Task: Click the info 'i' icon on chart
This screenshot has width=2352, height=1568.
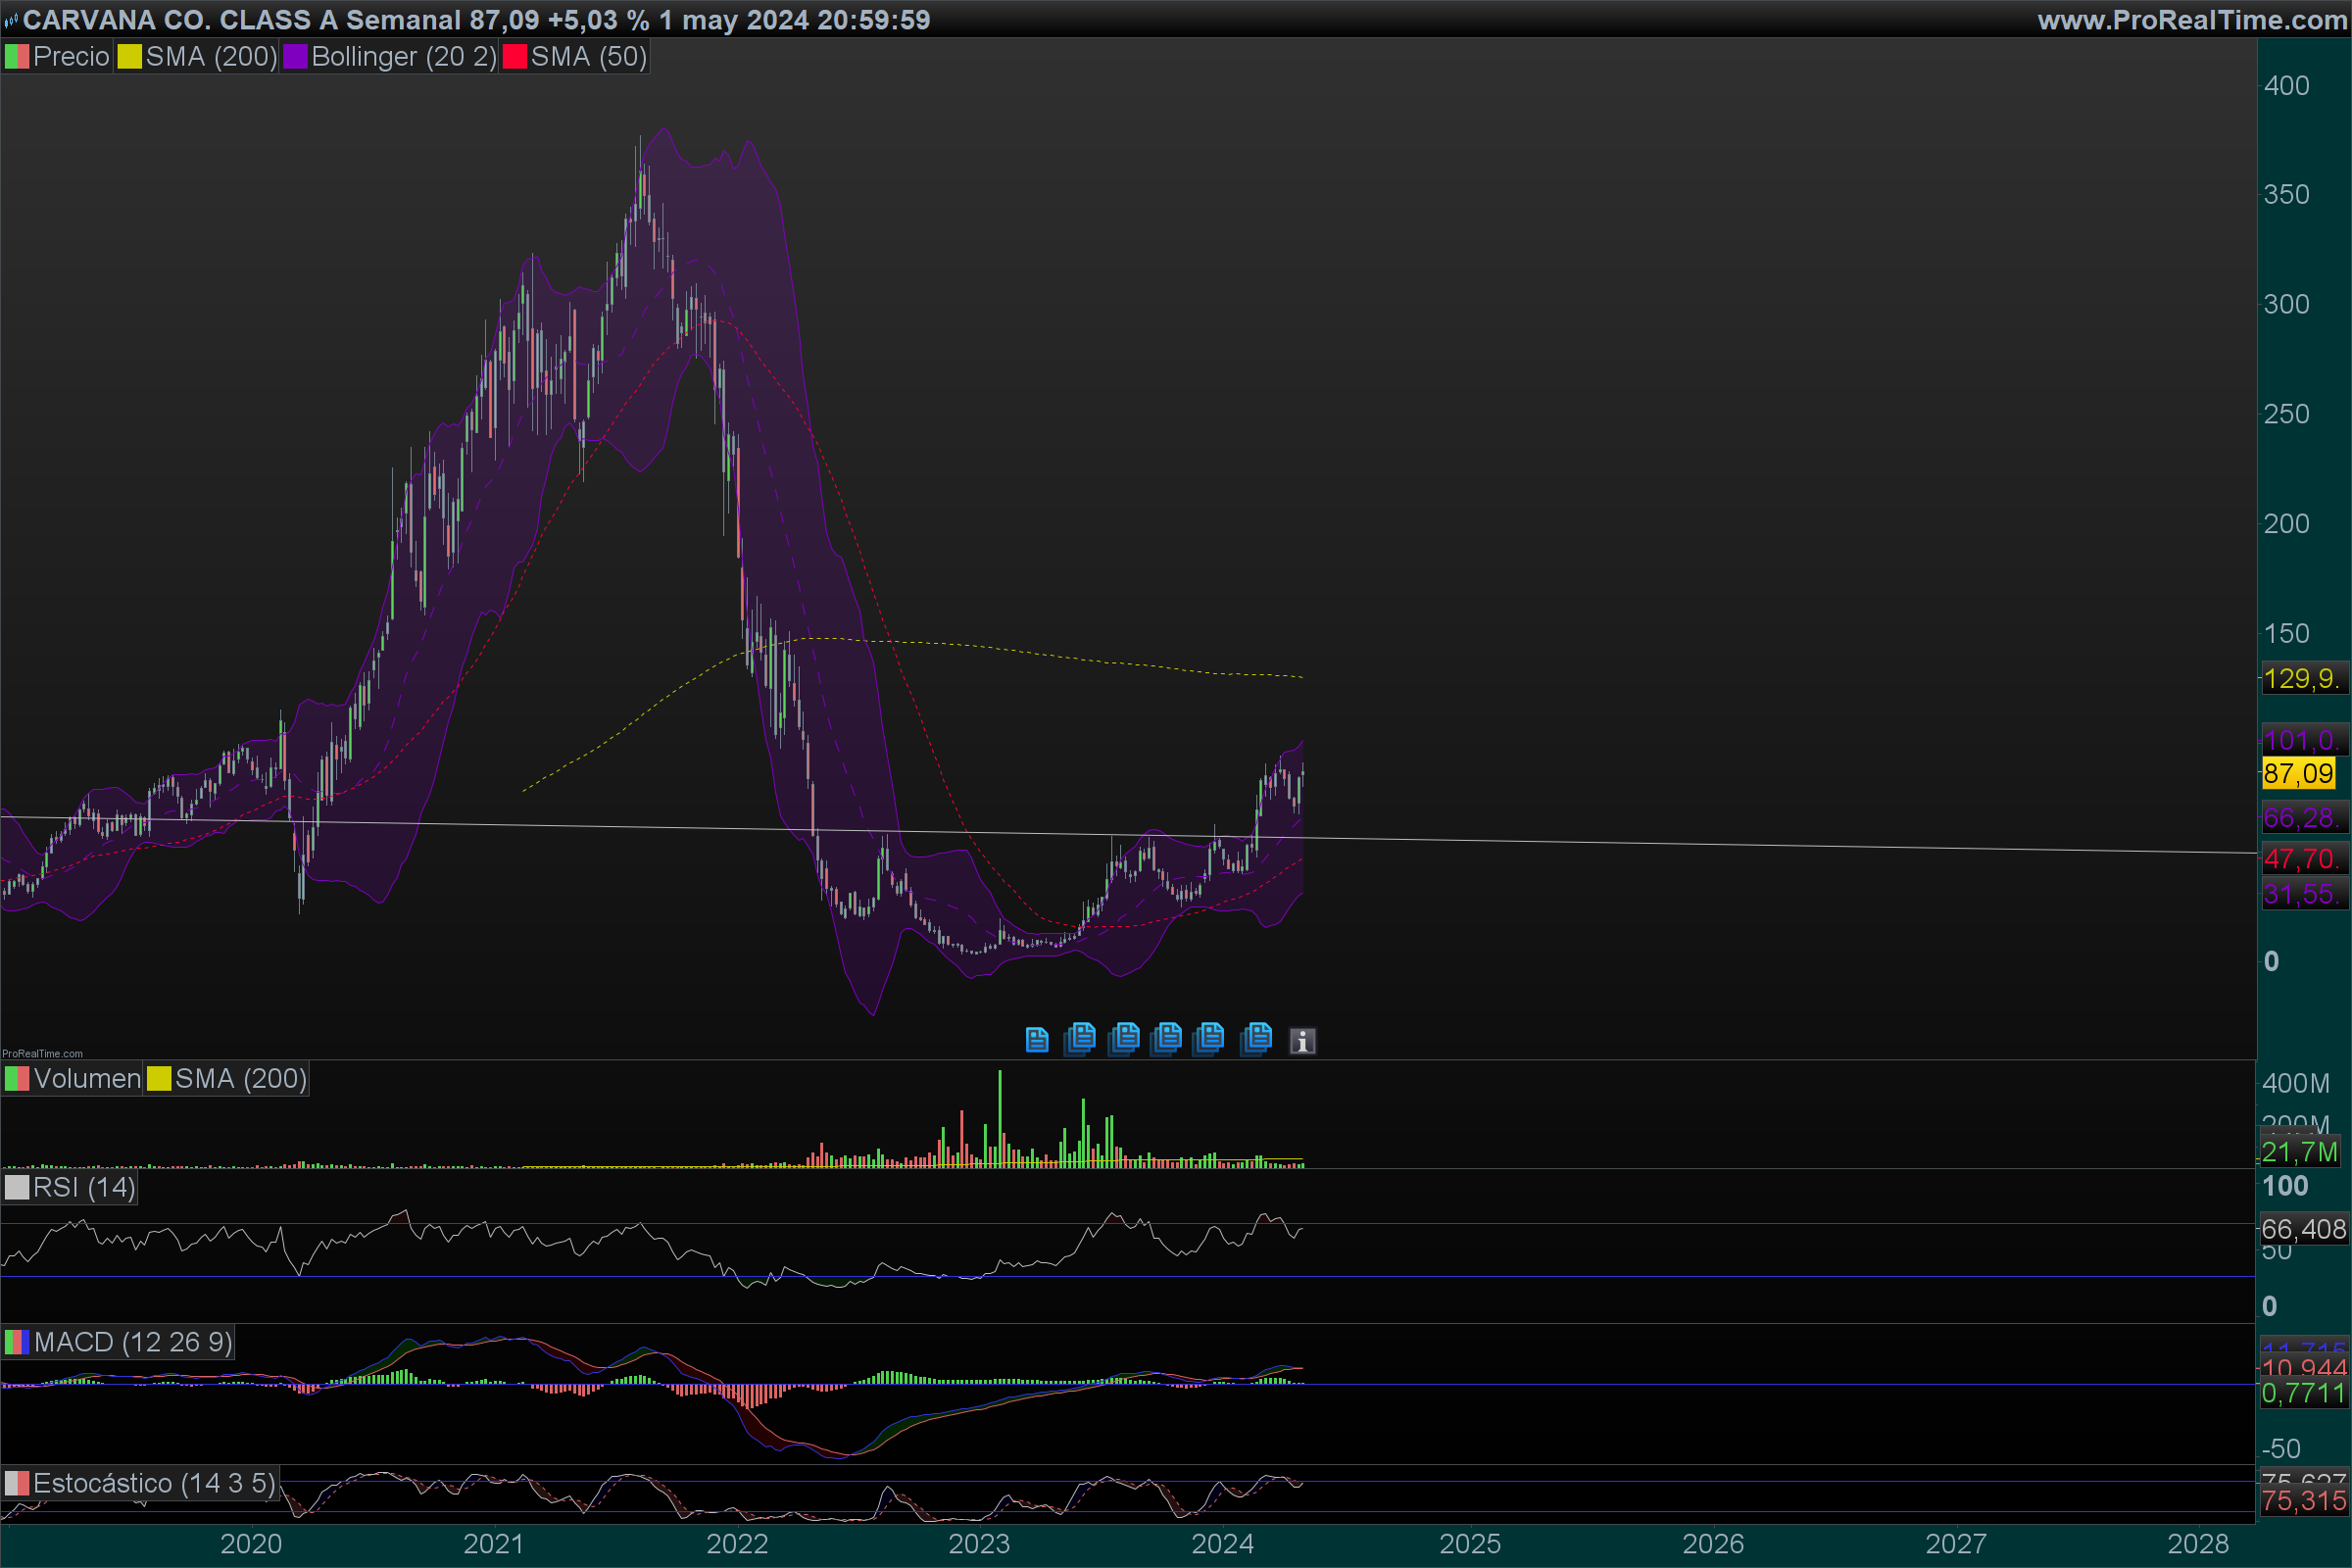Action: 1302,1041
